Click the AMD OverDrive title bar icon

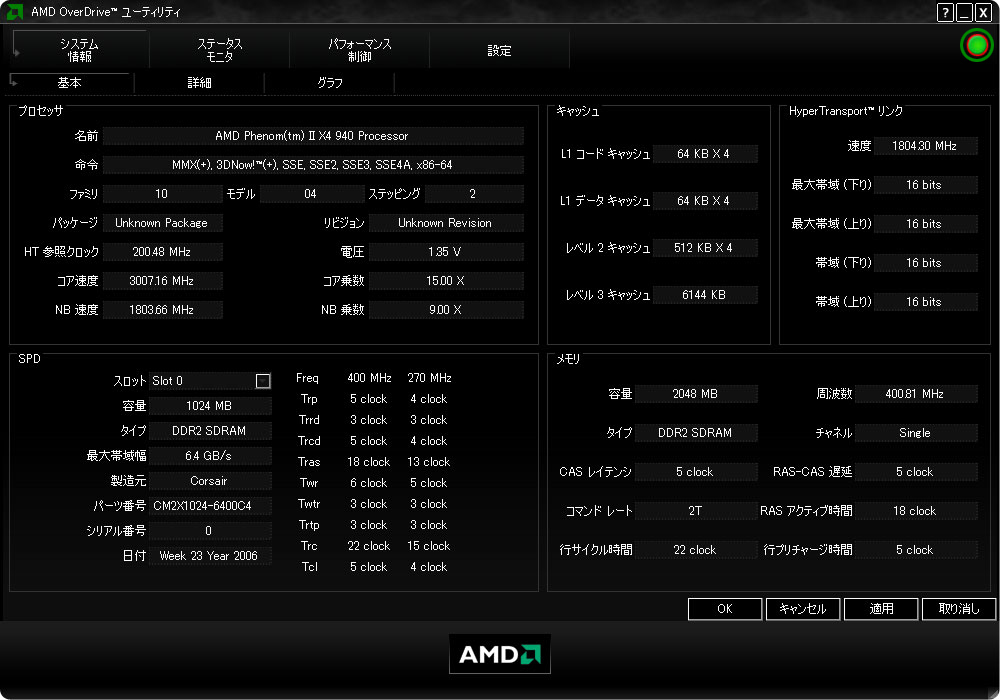[14, 11]
